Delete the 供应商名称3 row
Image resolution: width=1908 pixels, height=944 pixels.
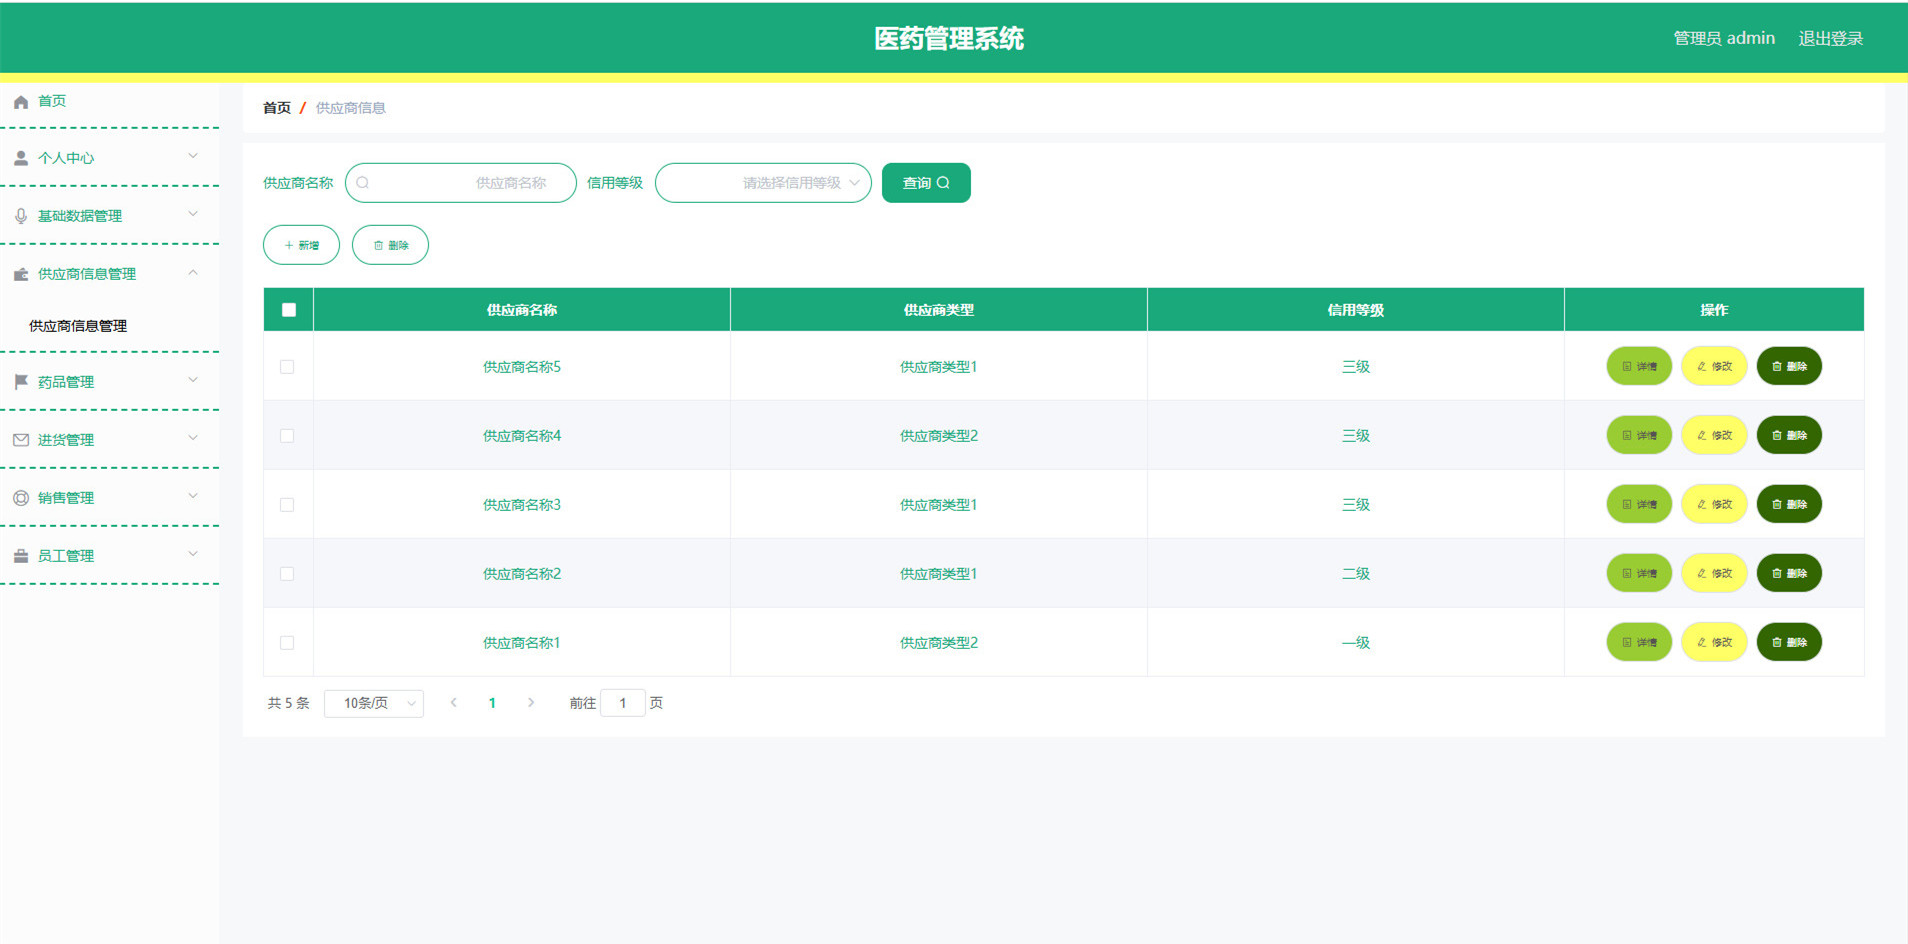(x=1789, y=504)
